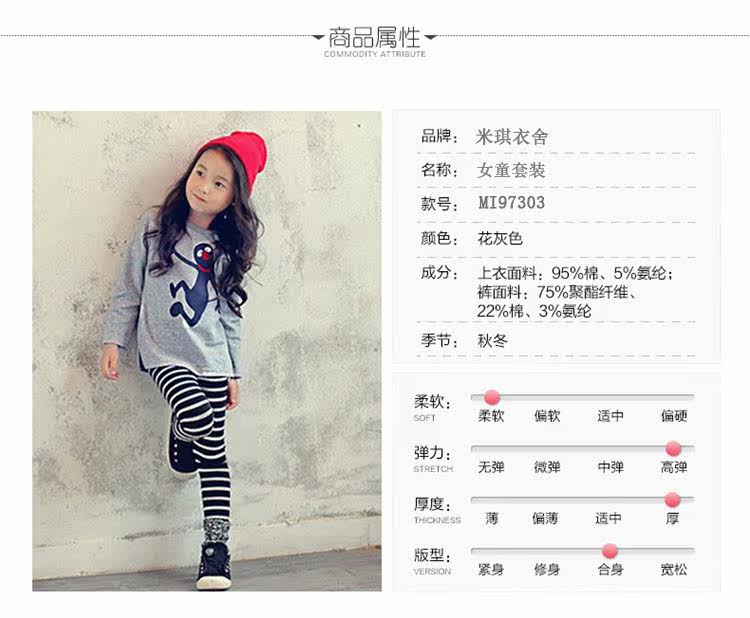Select the 偏软 softness label
Screen dimensions: 750x618
(x=547, y=416)
